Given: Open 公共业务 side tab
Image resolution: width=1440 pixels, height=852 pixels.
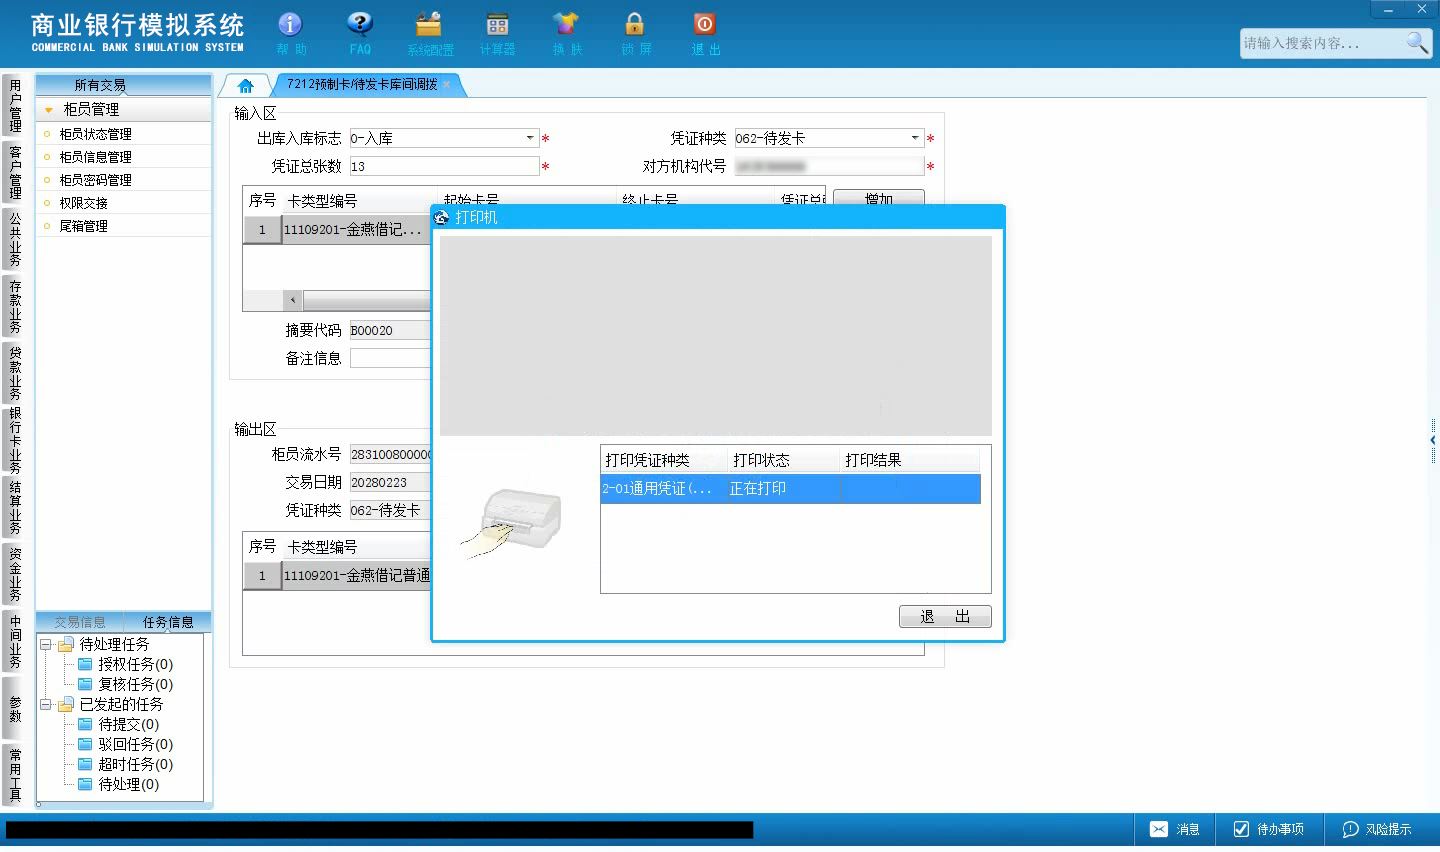Looking at the screenshot, I should 14,239.
